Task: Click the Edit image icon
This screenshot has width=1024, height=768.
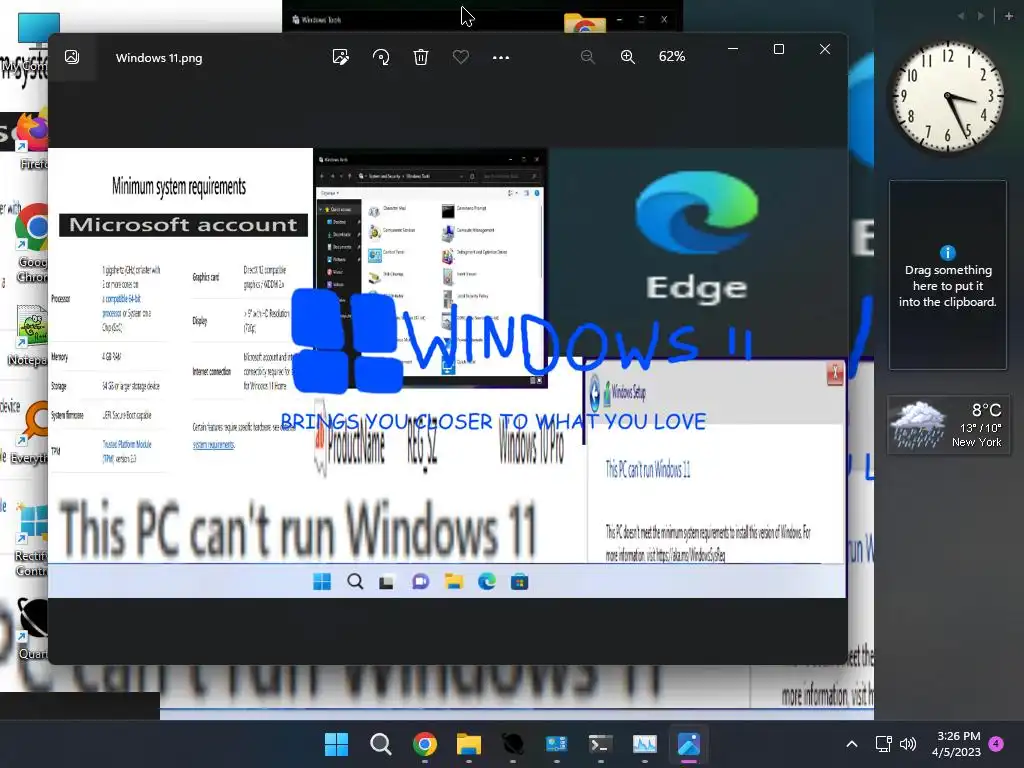Action: [x=340, y=57]
